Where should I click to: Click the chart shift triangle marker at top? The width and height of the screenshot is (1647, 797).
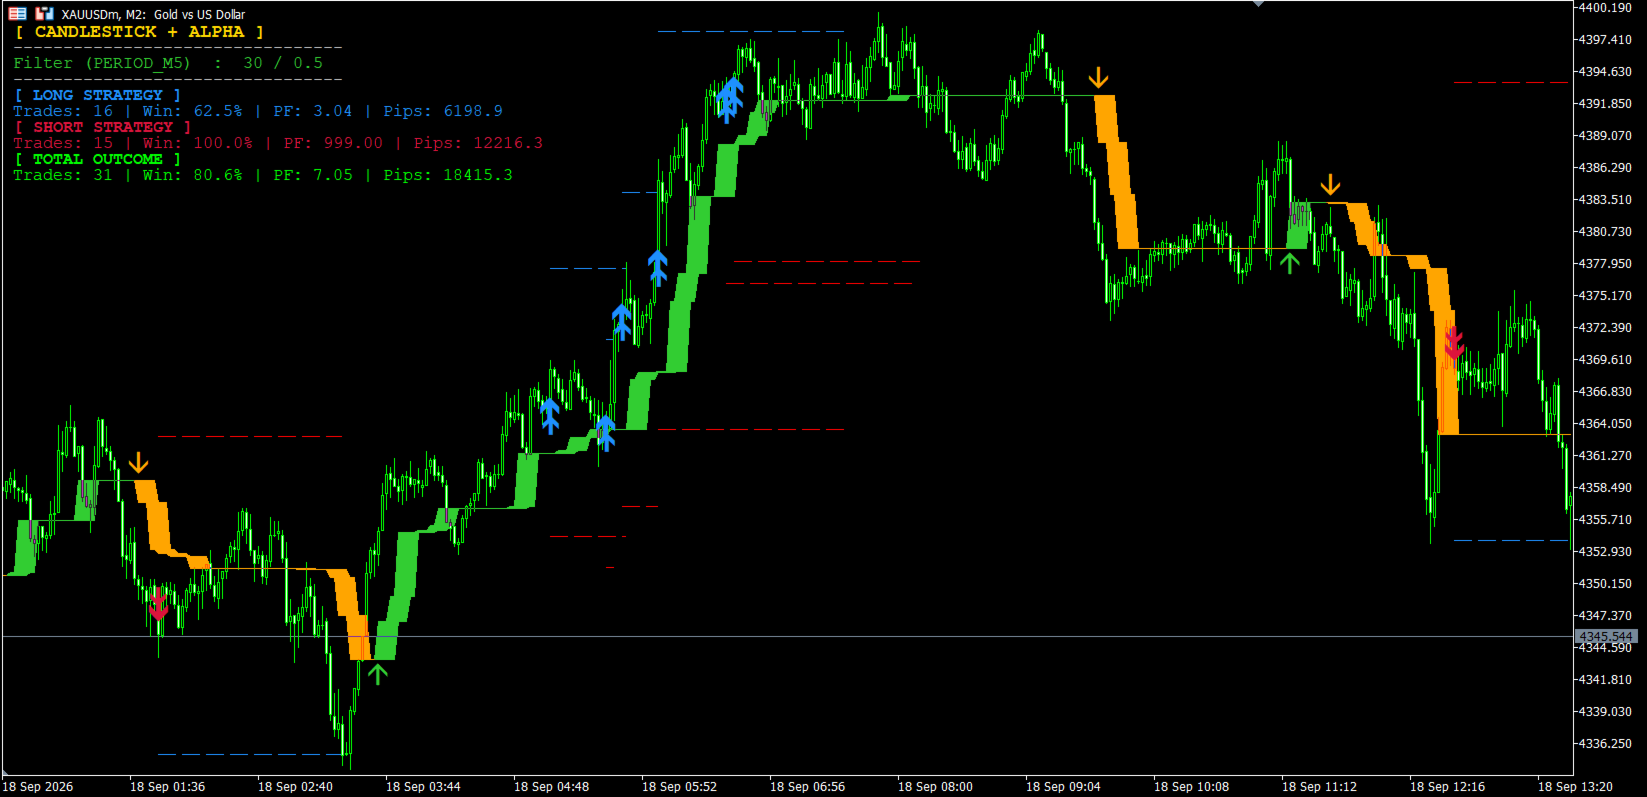pyautogui.click(x=1258, y=4)
